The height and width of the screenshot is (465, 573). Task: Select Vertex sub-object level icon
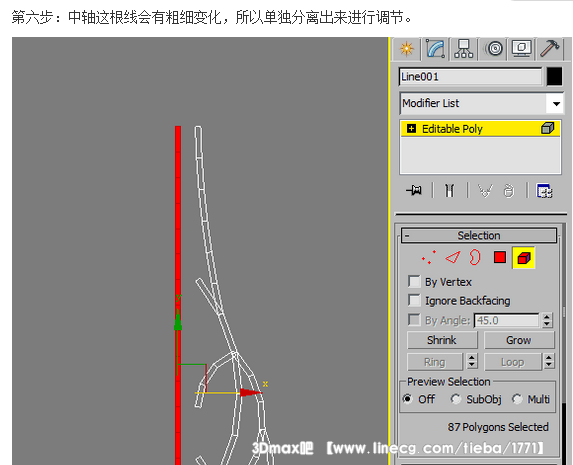pyautogui.click(x=429, y=257)
